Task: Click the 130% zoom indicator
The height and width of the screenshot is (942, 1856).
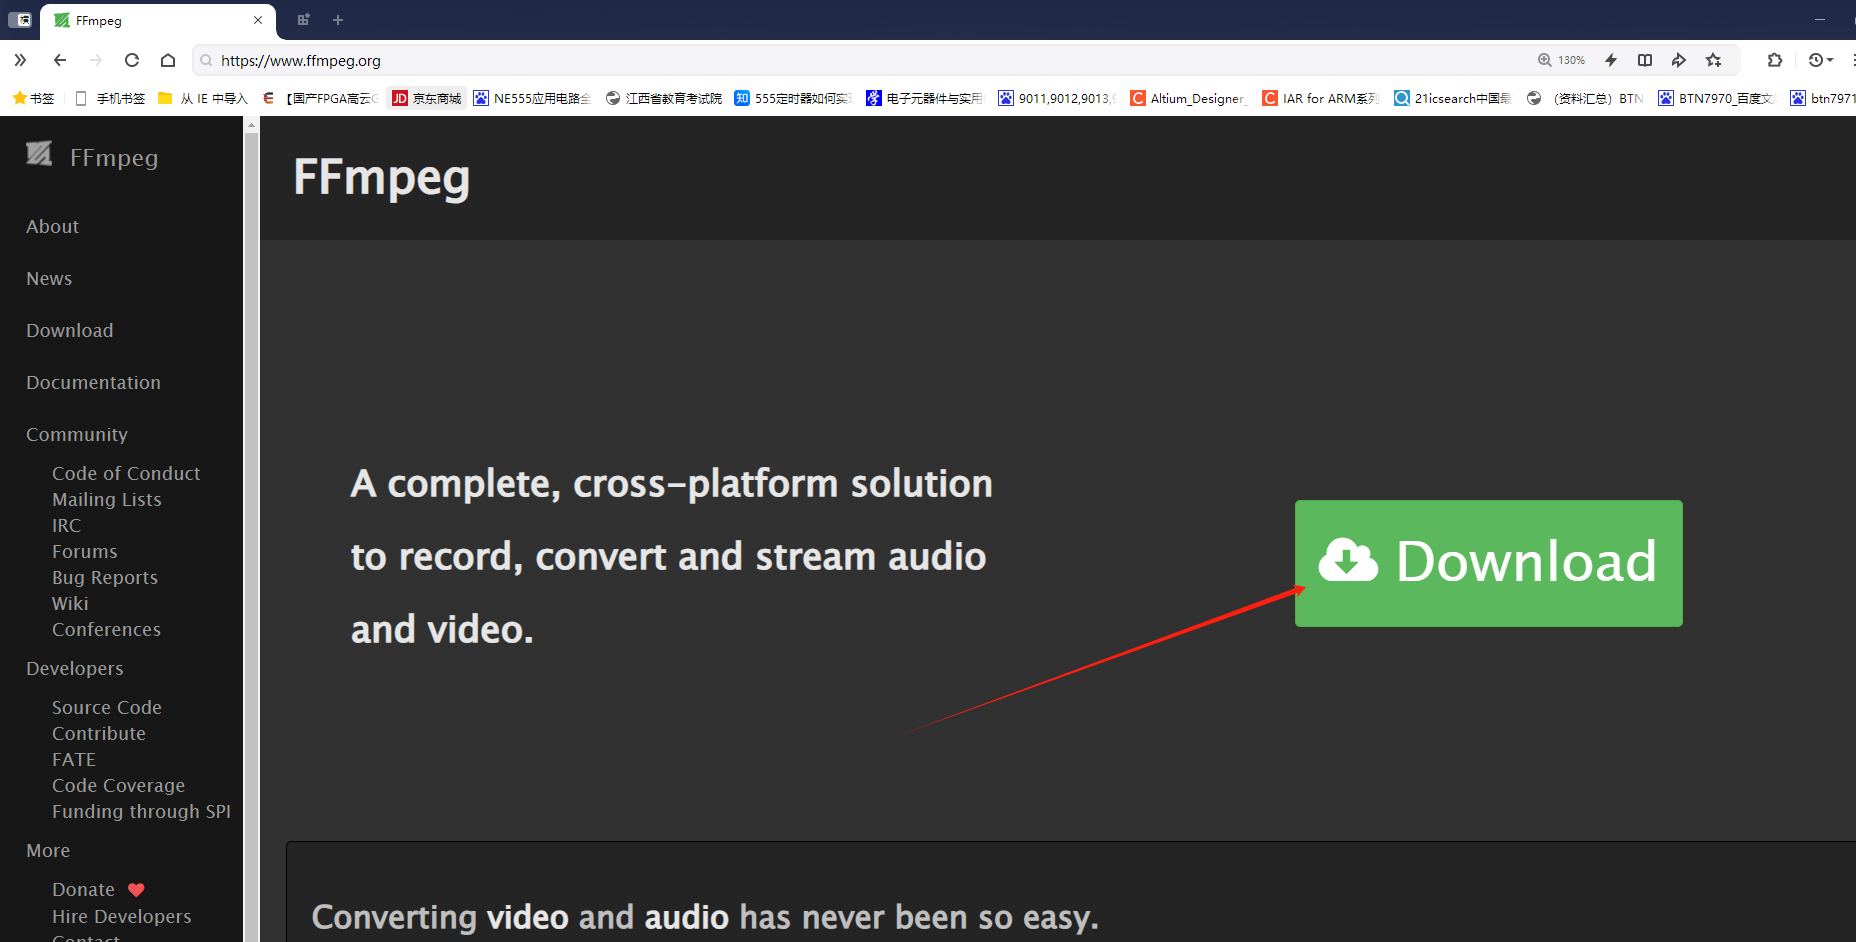Action: tap(1561, 60)
